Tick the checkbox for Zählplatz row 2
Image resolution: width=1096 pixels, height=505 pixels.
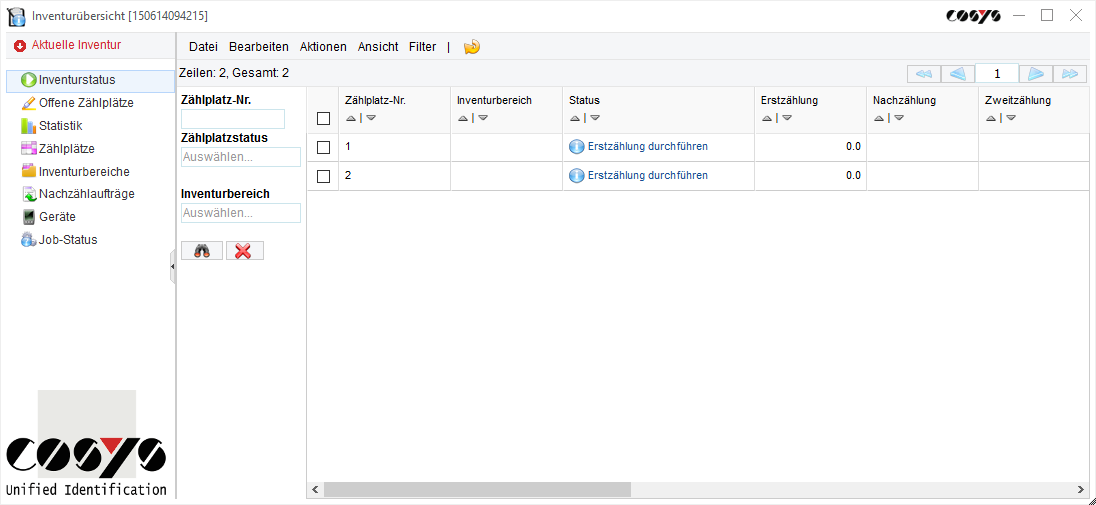tap(323, 176)
